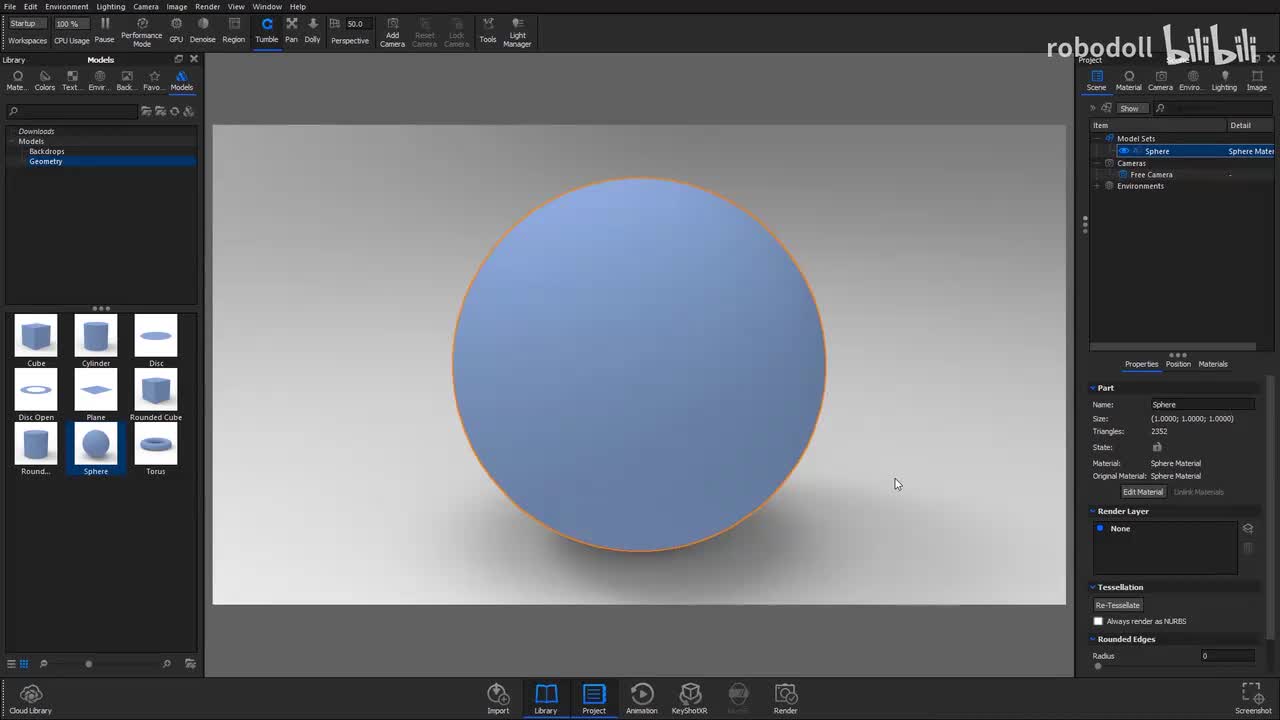The width and height of the screenshot is (1280, 720).
Task: Toggle the Perspective view icon
Action: click(335, 24)
